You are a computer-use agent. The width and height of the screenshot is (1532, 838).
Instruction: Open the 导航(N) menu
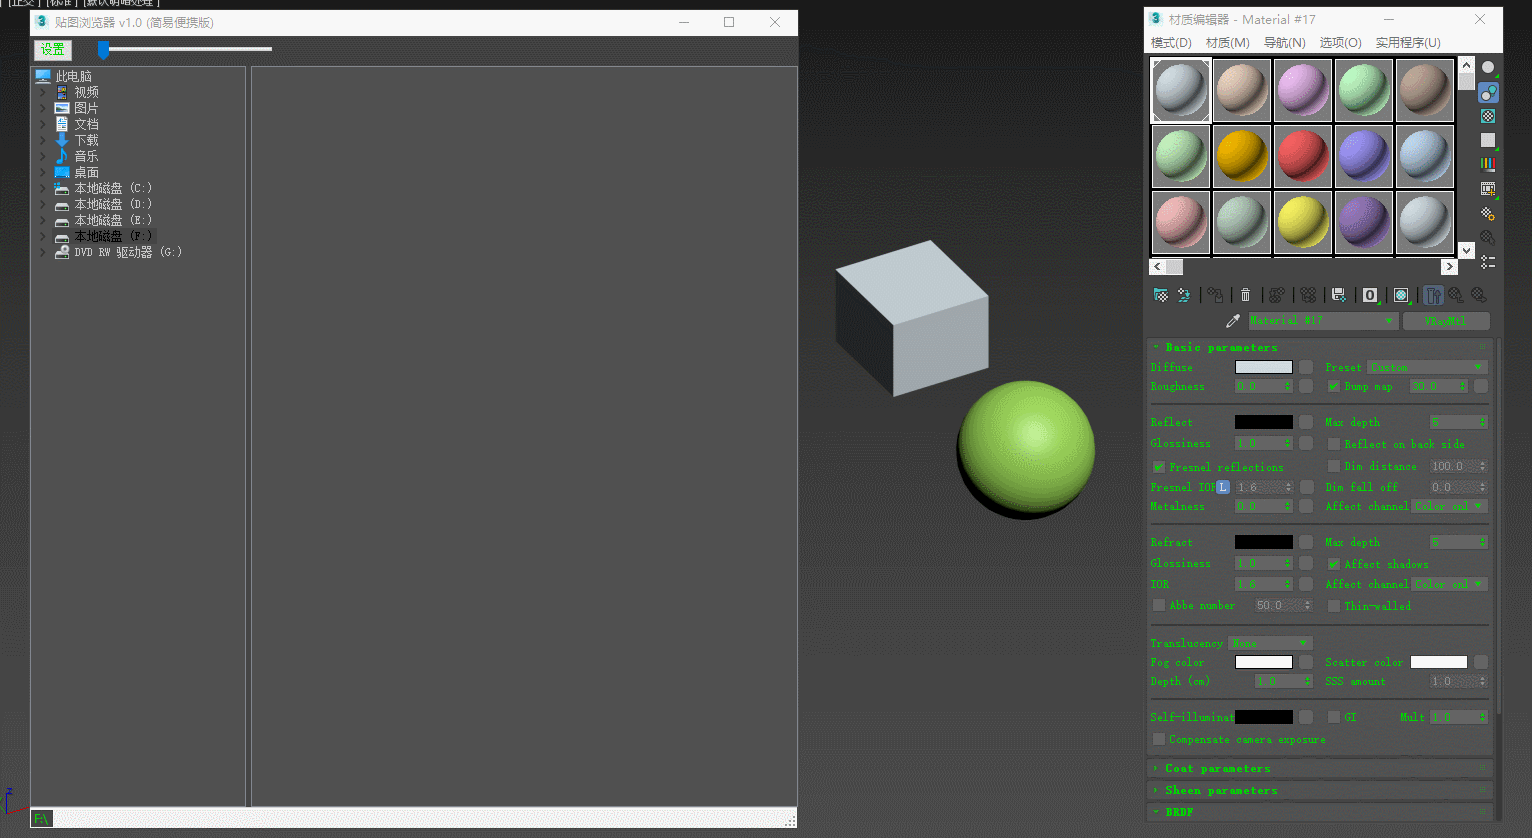click(x=1285, y=43)
